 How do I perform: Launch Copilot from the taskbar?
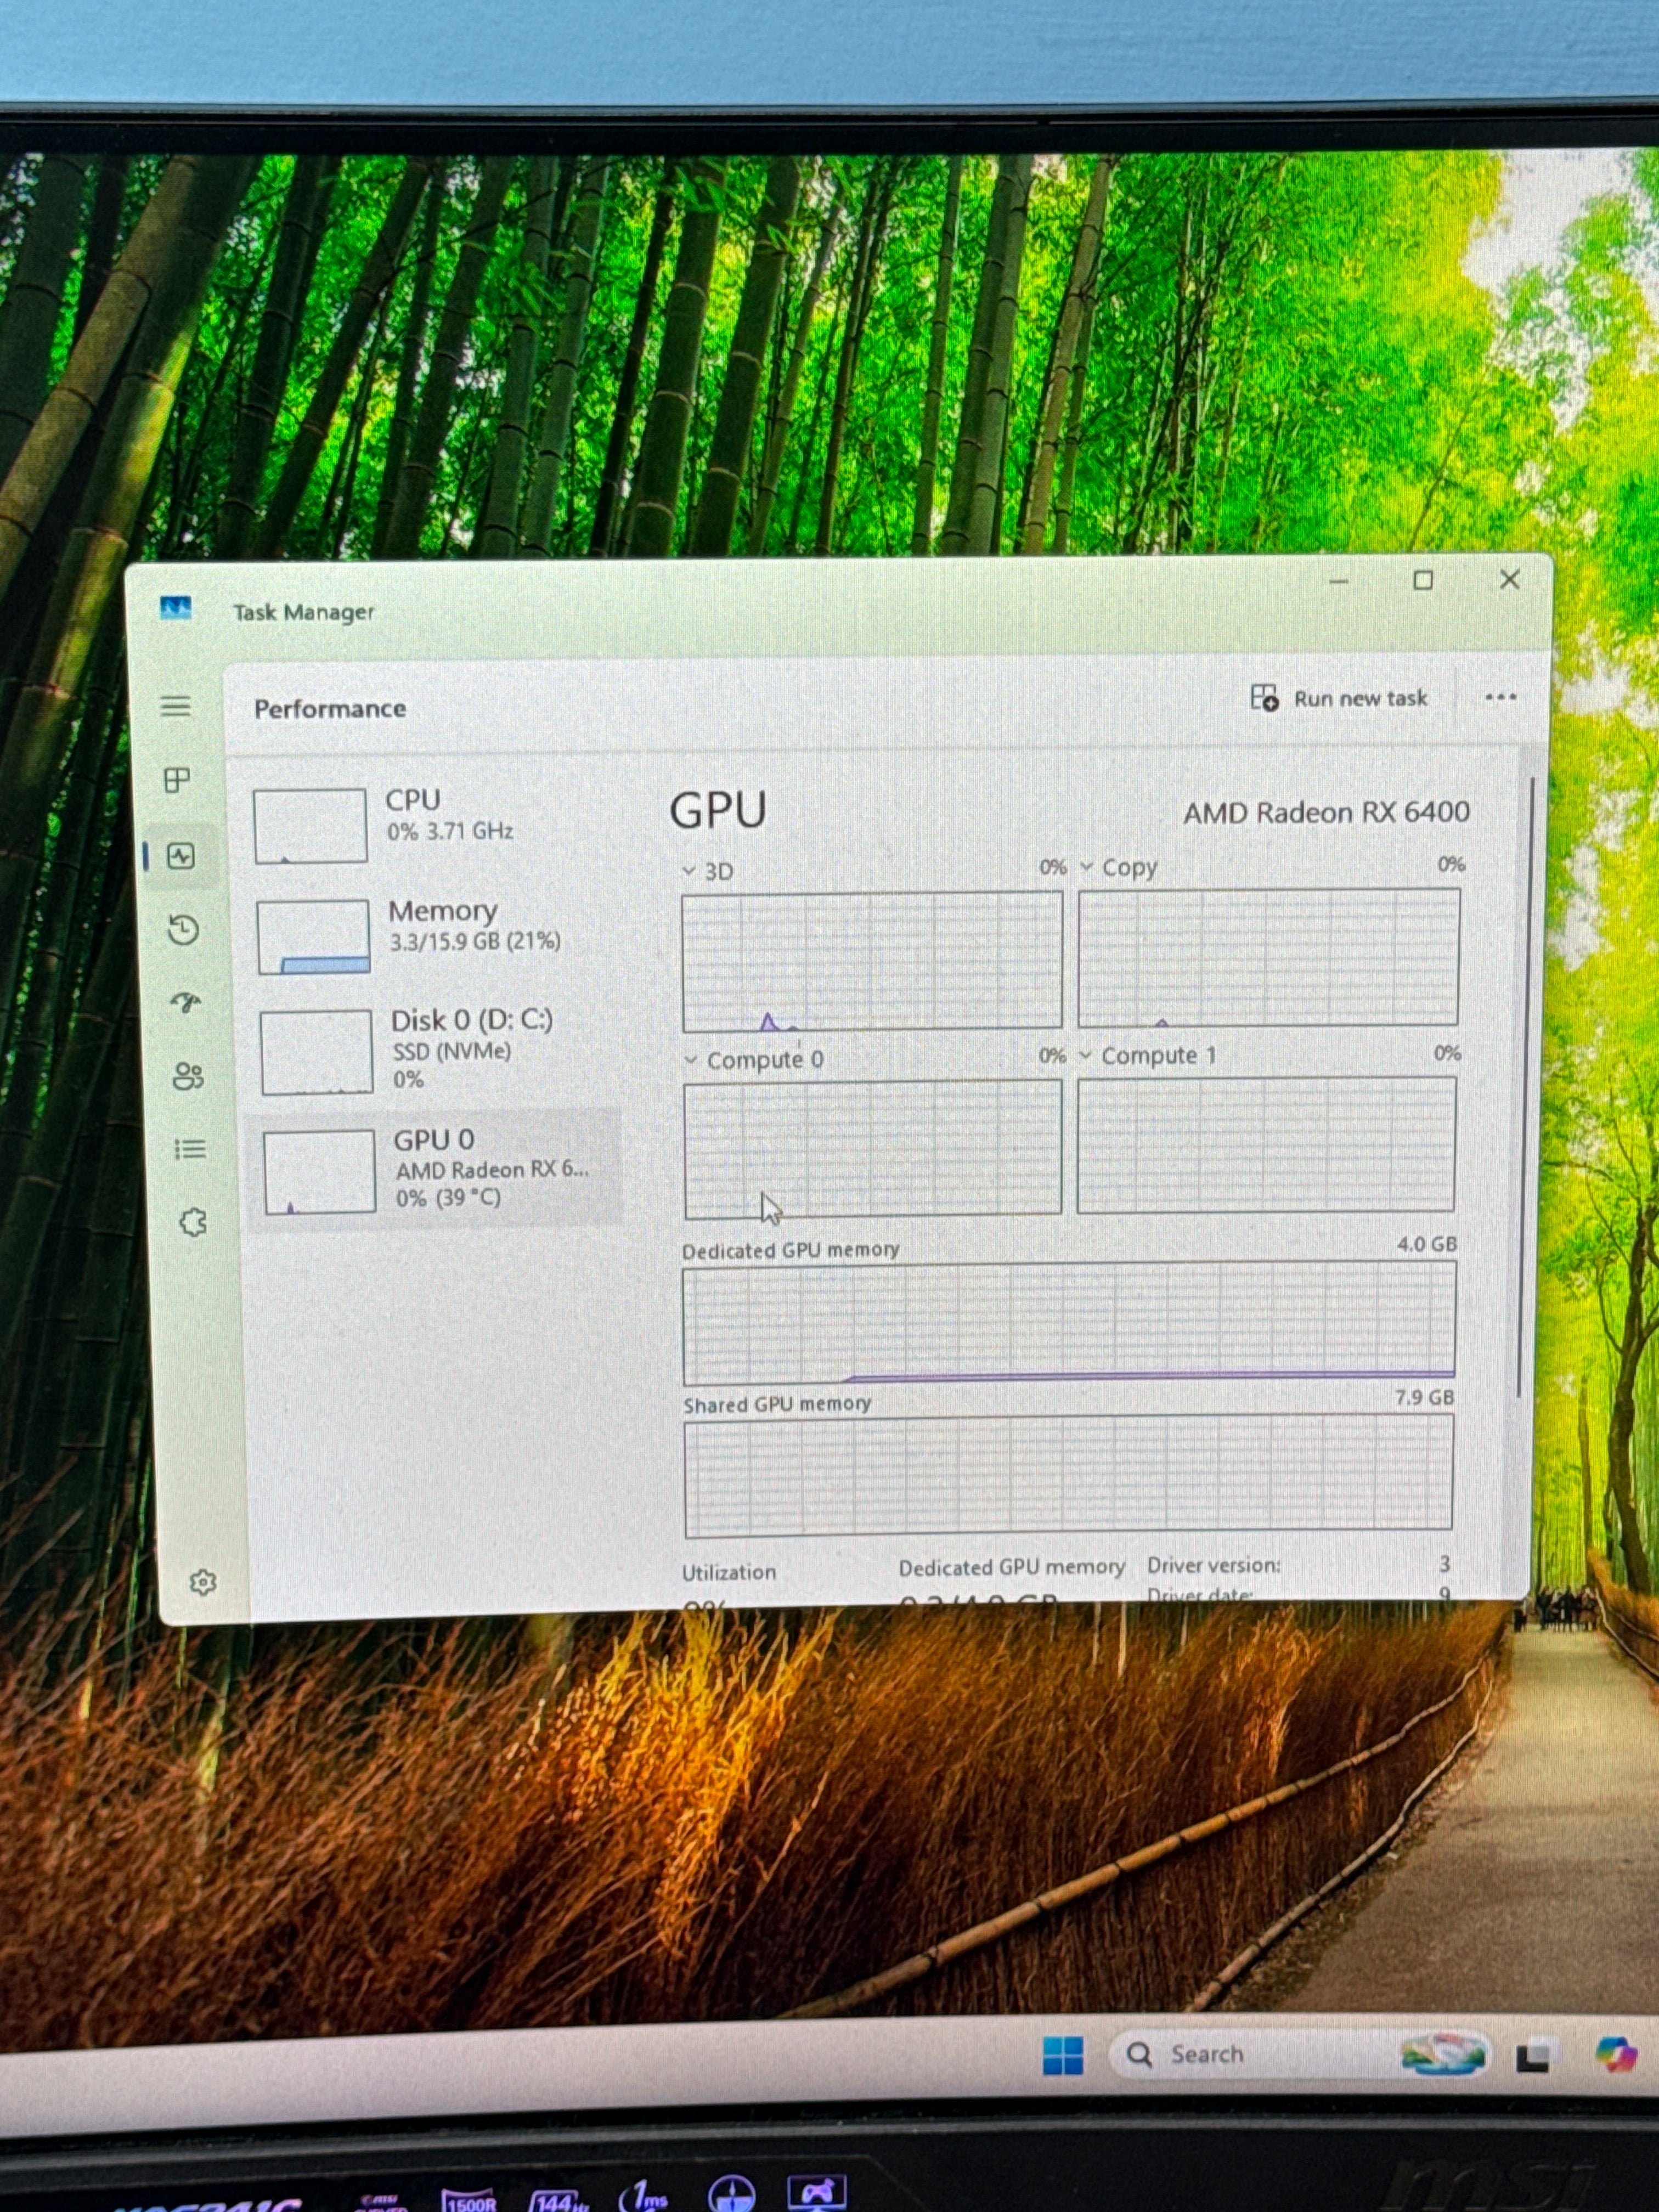(x=1616, y=2055)
